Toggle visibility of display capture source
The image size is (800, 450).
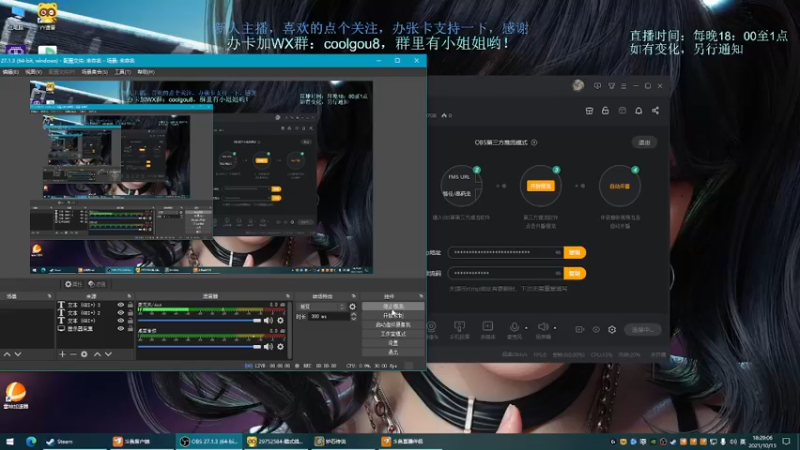120,329
